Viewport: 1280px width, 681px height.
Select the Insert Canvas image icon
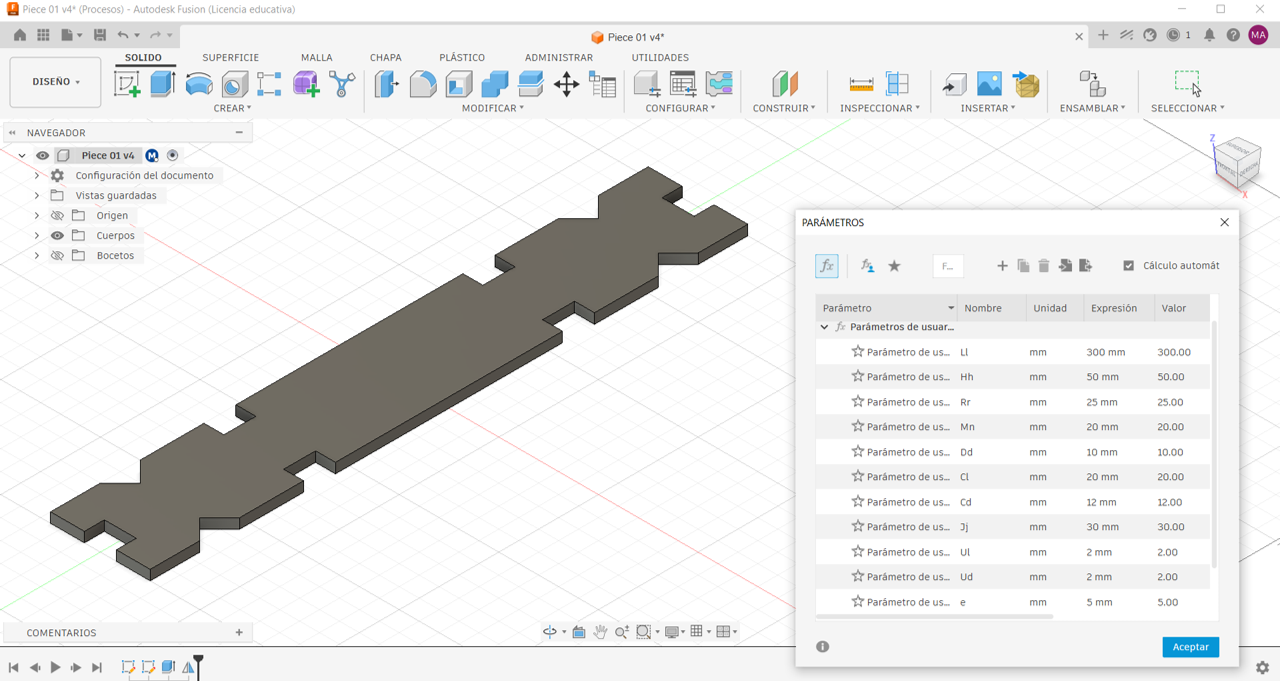coord(989,84)
